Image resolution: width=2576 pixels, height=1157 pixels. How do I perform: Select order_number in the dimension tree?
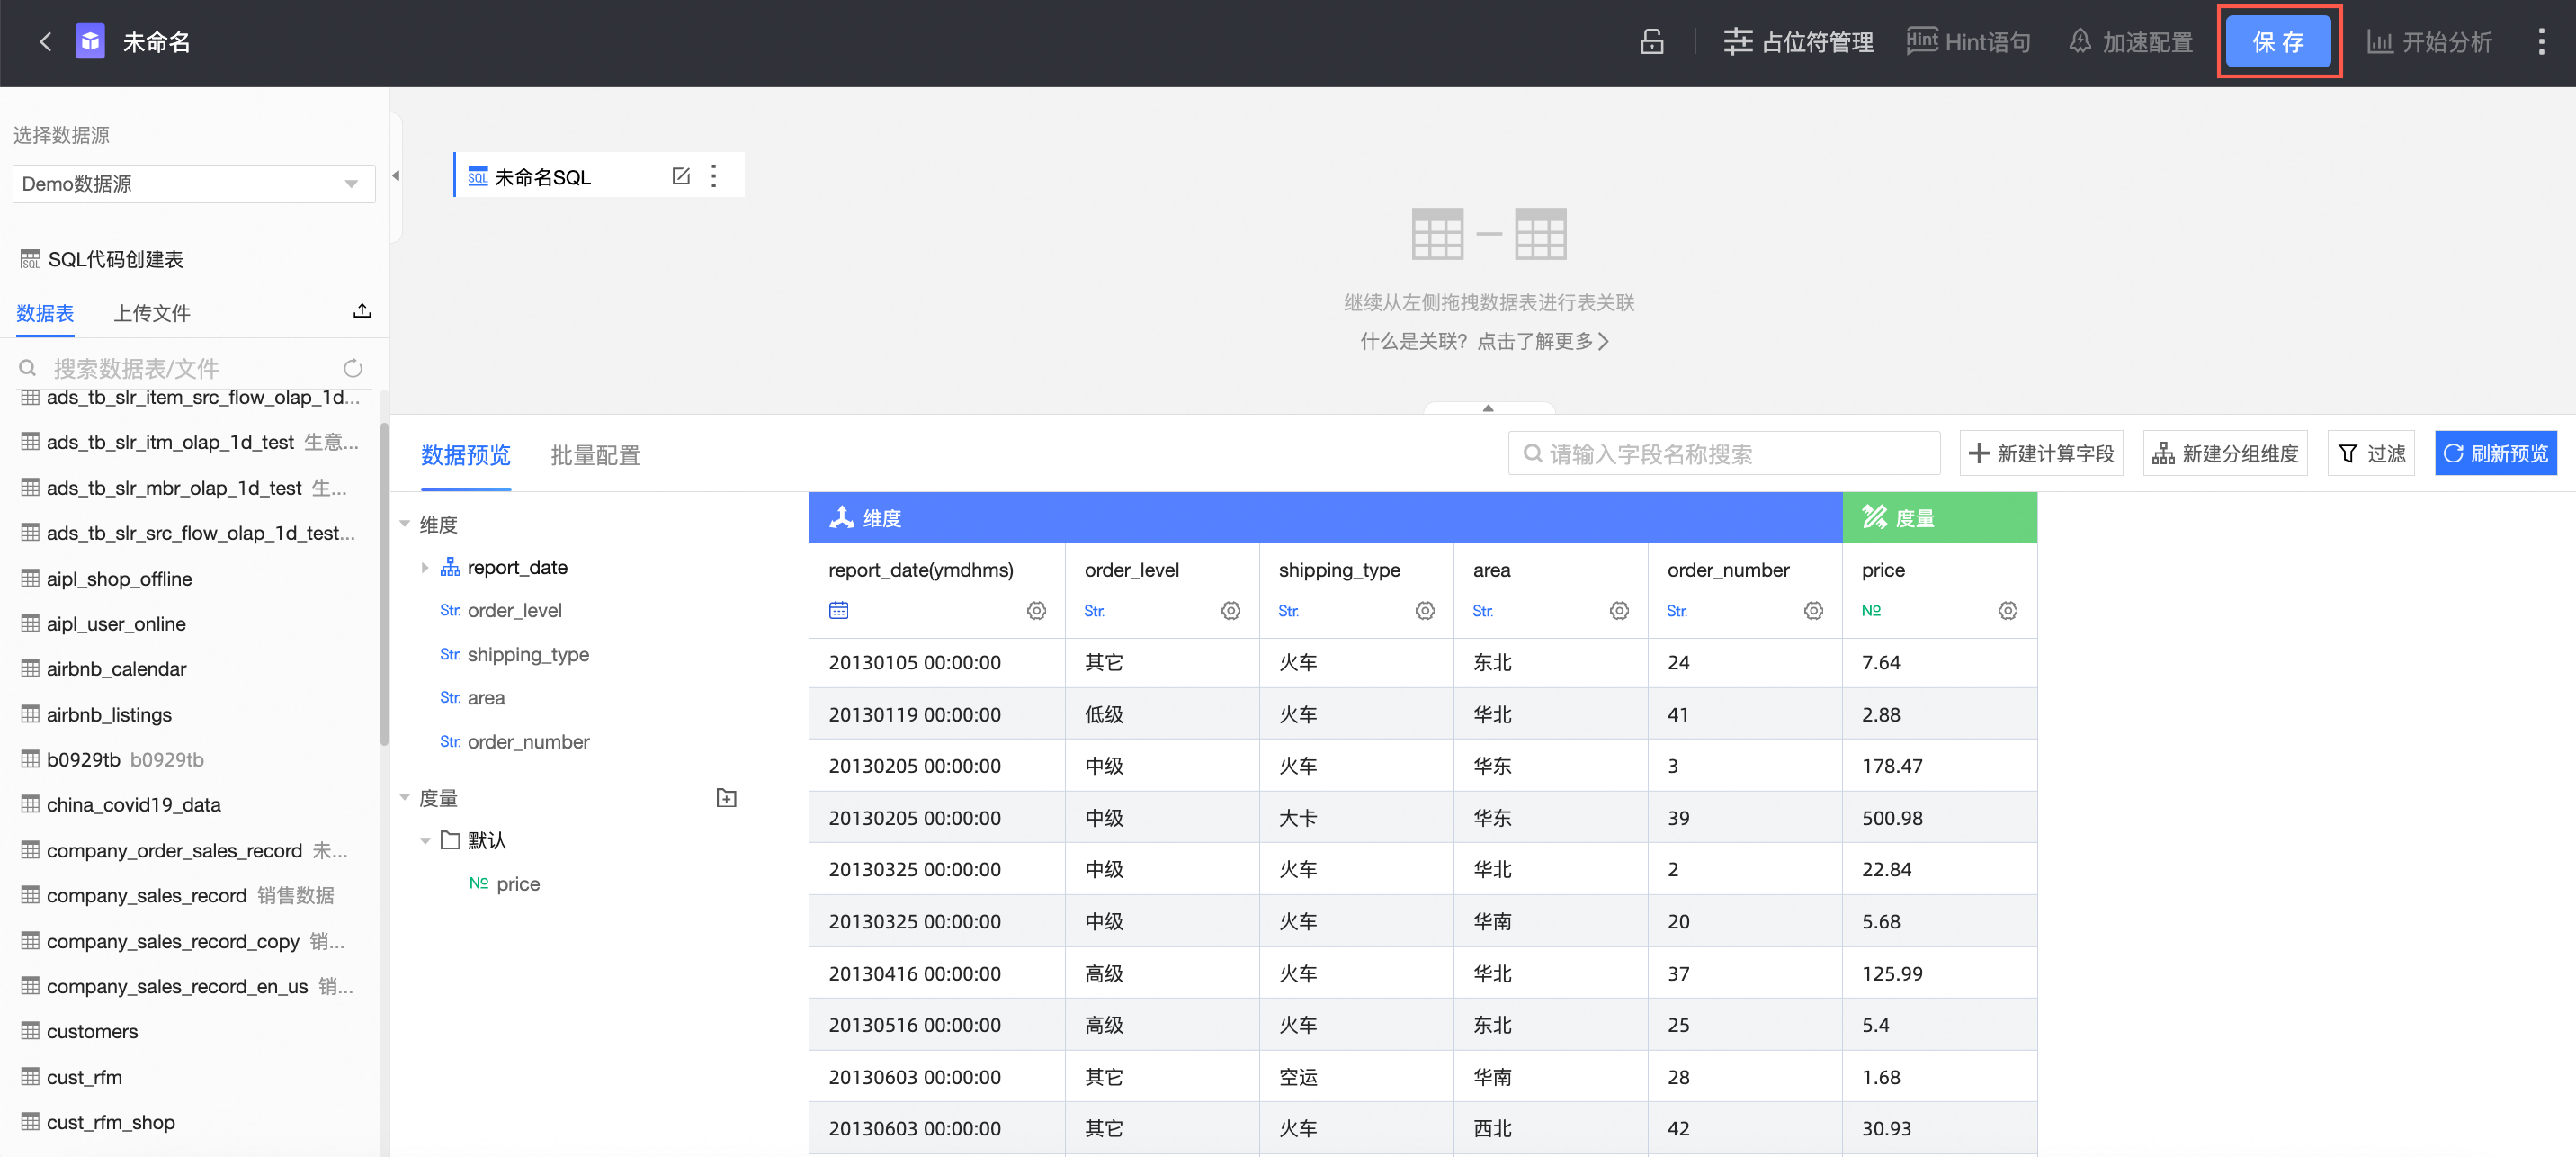[x=528, y=742]
